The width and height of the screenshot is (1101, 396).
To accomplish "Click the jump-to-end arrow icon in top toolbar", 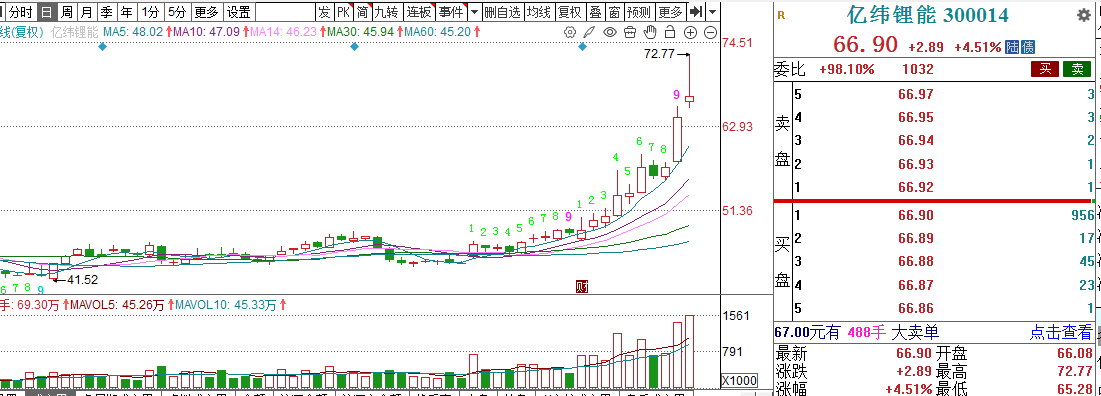I will pyautogui.click(x=696, y=12).
